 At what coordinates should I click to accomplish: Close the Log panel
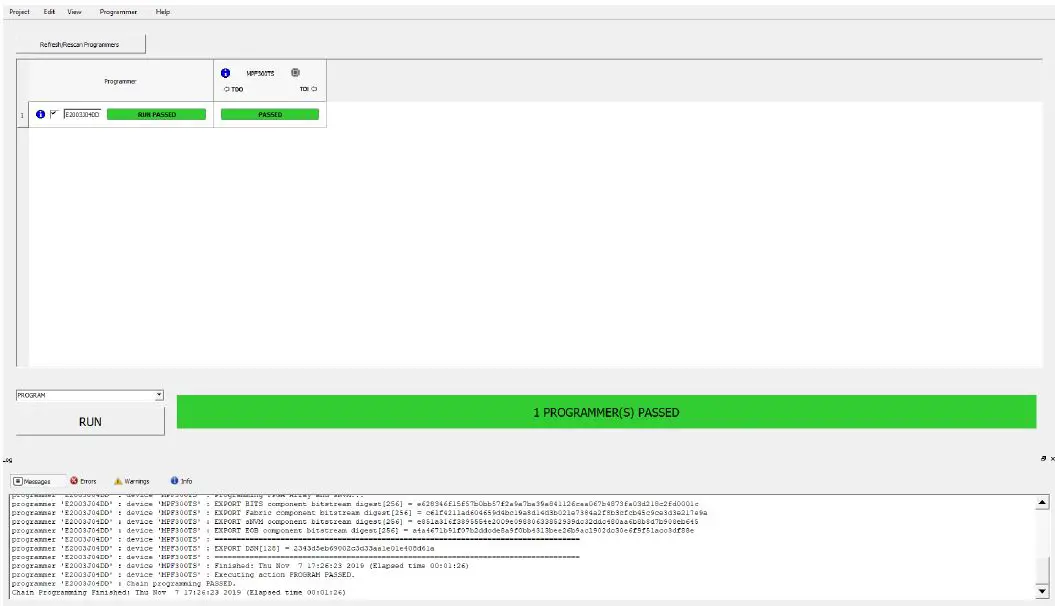point(1052,459)
